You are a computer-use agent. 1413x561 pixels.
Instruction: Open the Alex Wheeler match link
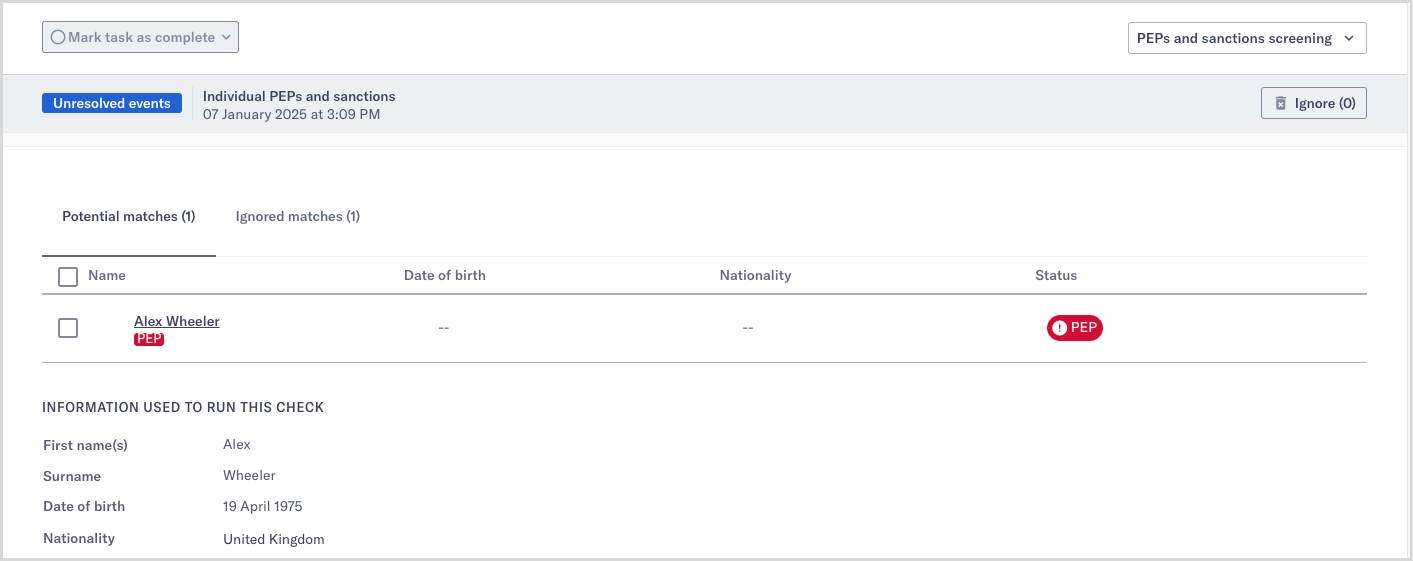point(177,321)
